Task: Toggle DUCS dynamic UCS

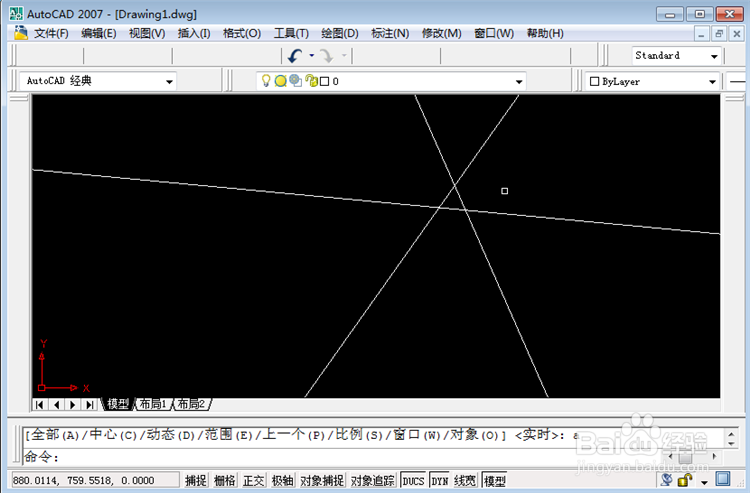Action: tap(413, 481)
